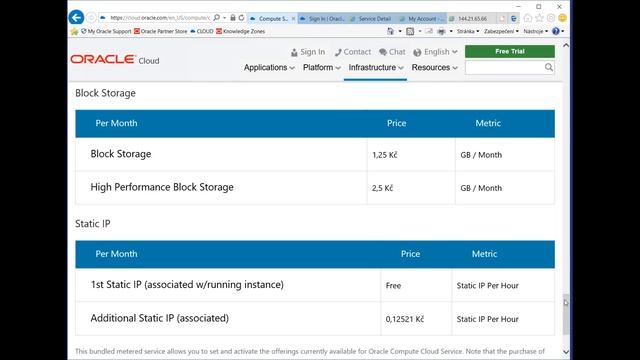
Task: Click the Sign In link
Action: [x=308, y=52]
